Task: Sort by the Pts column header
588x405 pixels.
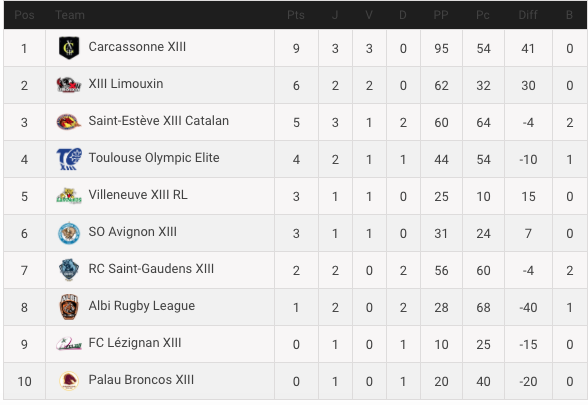Action: [296, 15]
